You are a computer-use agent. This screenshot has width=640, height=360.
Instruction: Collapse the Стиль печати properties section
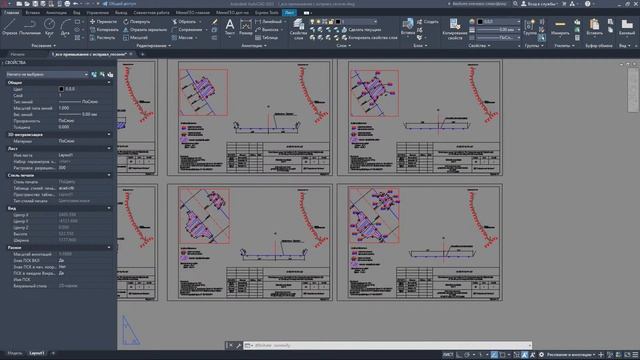pos(109,175)
